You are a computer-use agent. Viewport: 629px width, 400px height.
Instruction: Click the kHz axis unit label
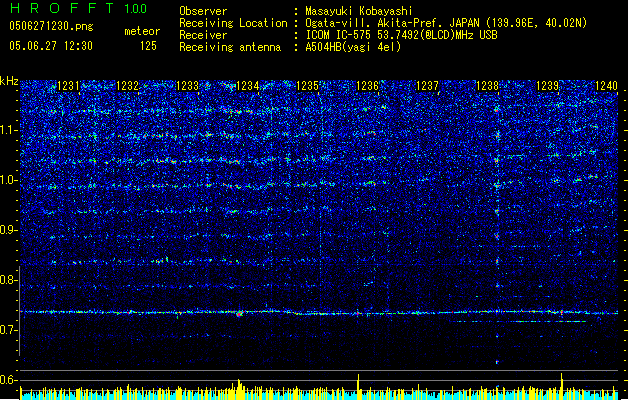click(9, 81)
